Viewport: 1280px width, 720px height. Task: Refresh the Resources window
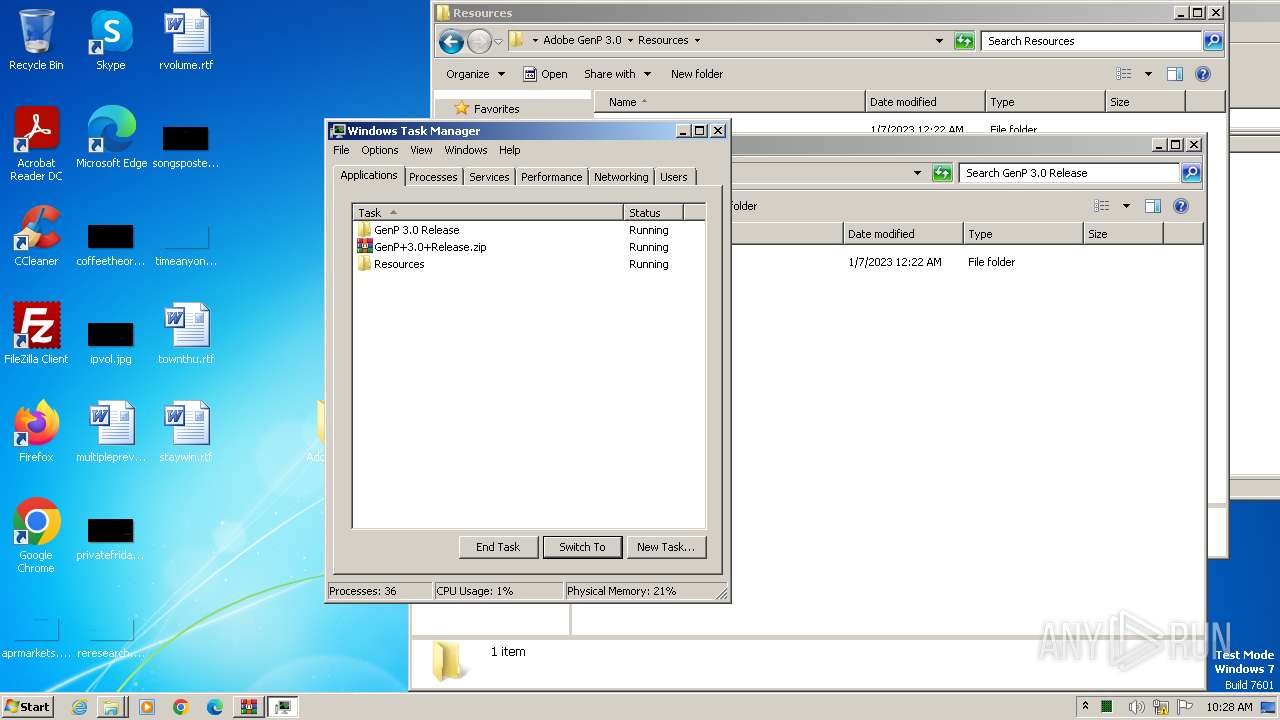964,41
